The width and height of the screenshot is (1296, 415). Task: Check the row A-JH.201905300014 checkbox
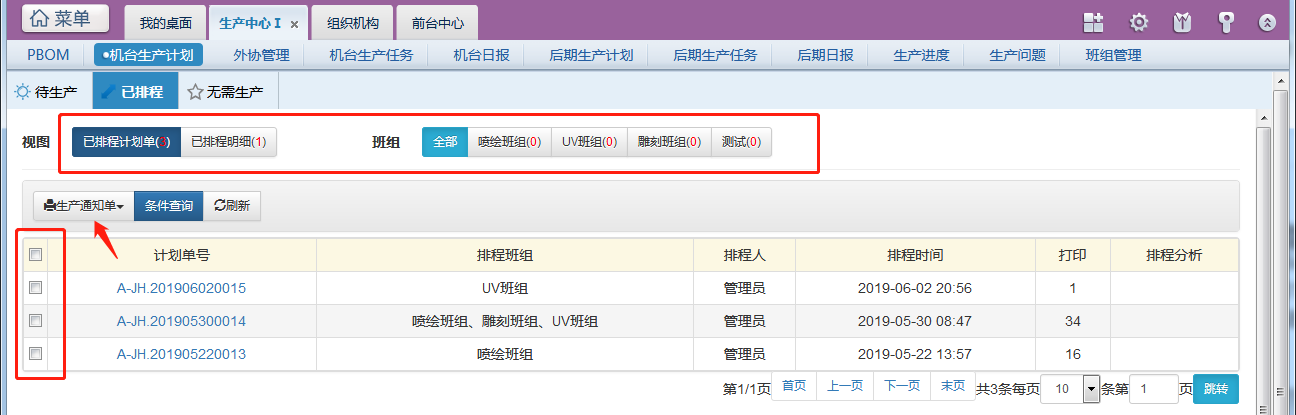tap(35, 321)
